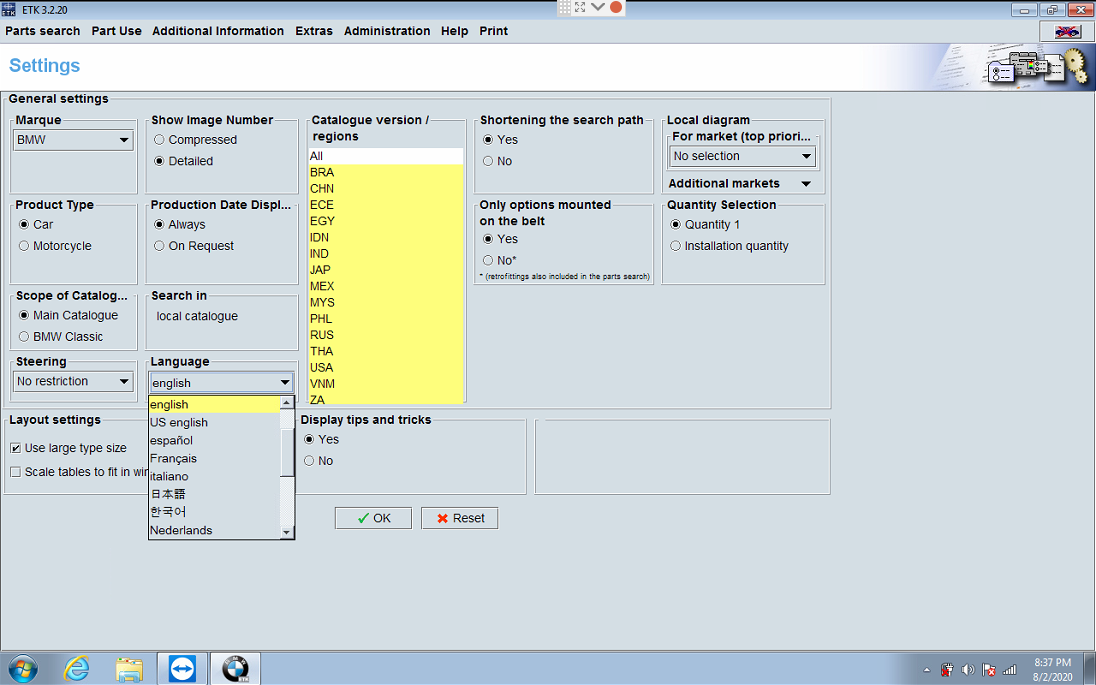1096x685 pixels.
Task: Click the network signal tray icon
Action: (x=1009, y=670)
